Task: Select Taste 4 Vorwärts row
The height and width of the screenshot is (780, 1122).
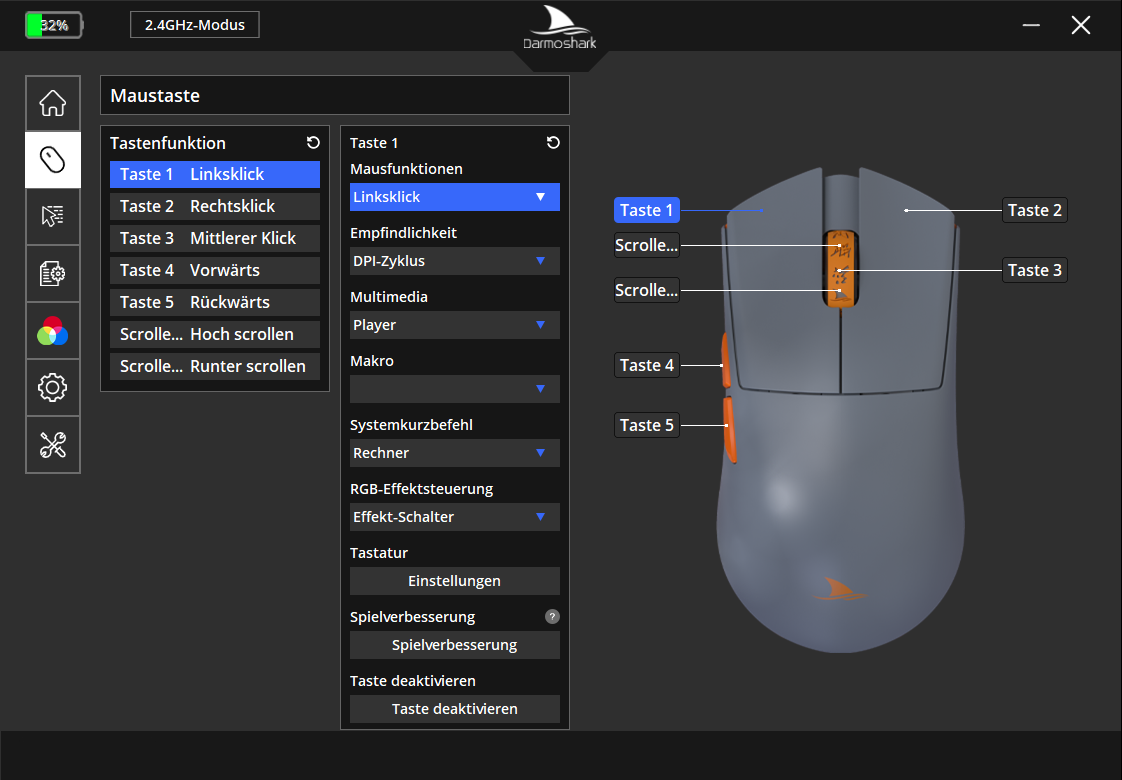Action: click(x=215, y=270)
